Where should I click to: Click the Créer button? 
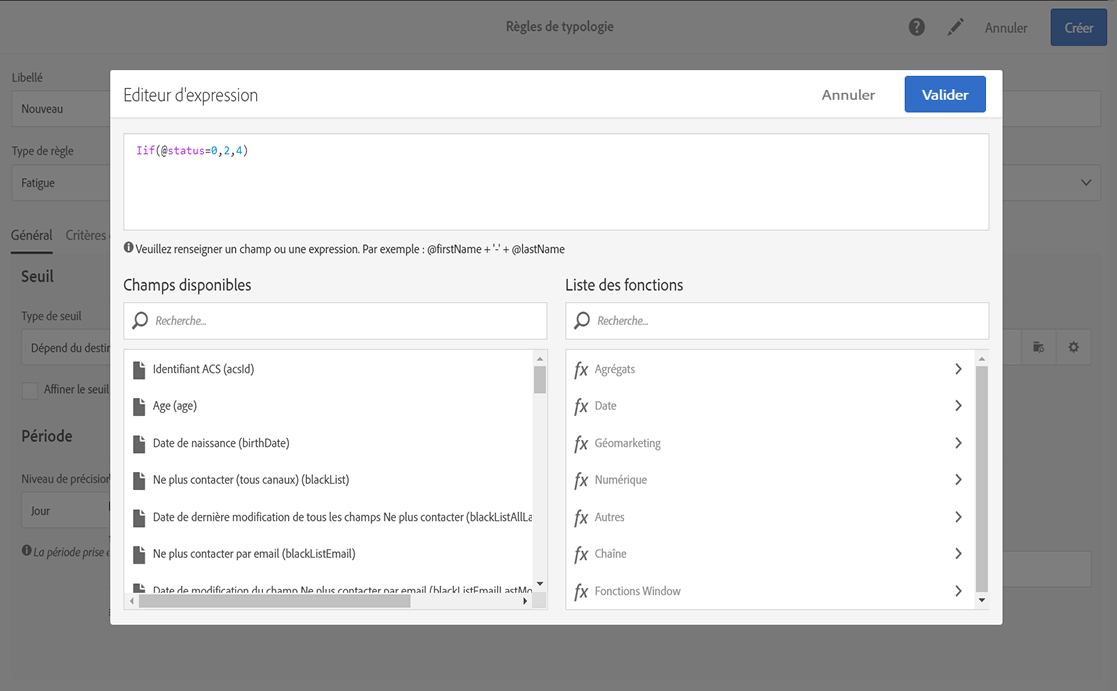click(1078, 28)
